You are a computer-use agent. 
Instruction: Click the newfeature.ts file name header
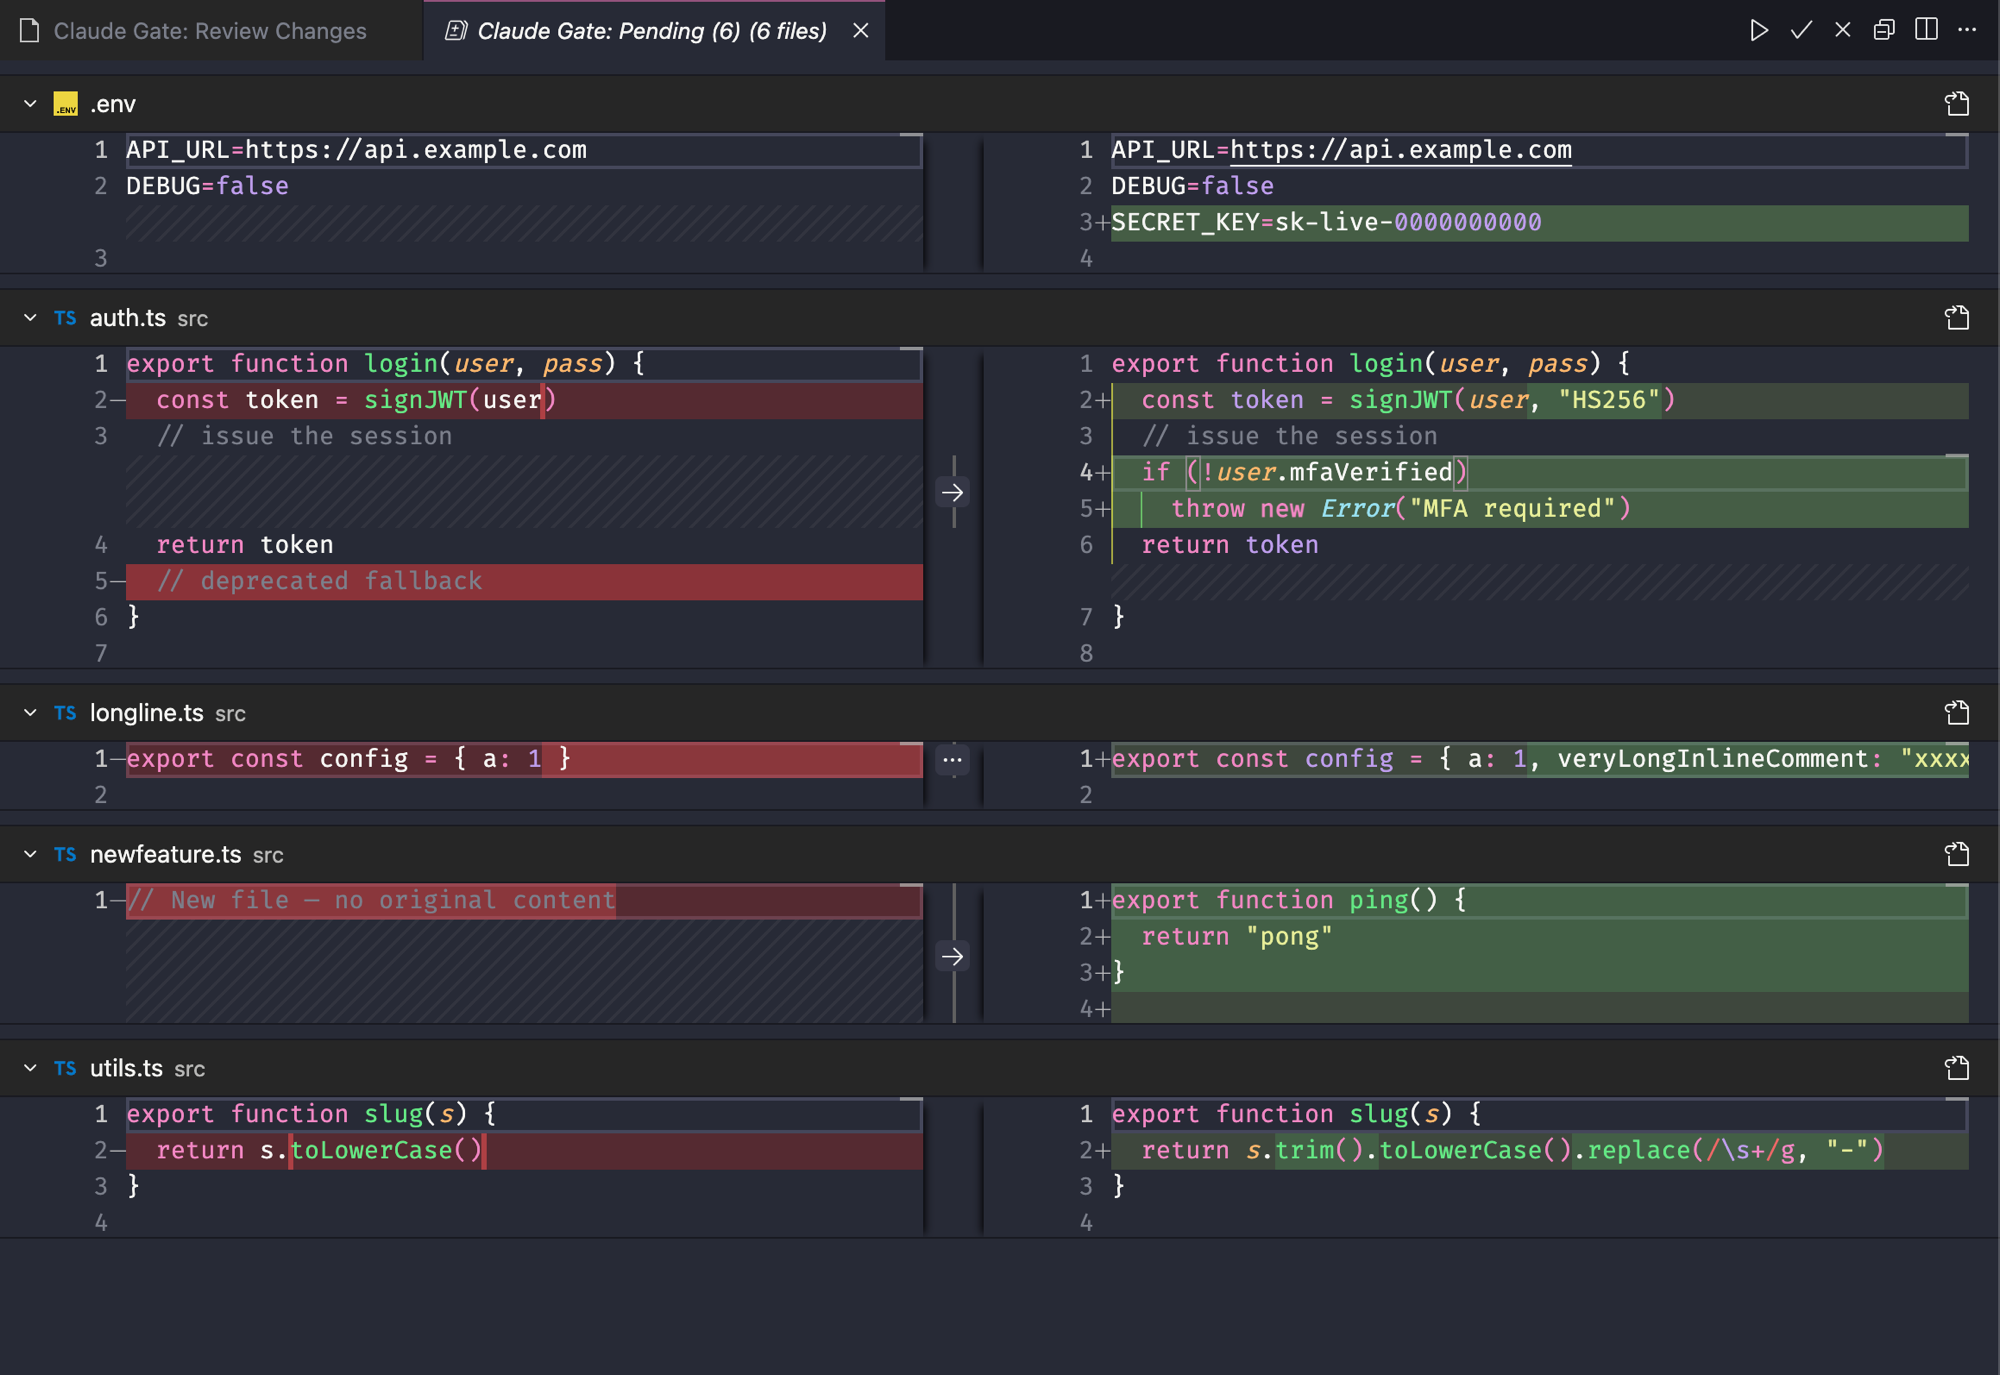[x=166, y=854]
